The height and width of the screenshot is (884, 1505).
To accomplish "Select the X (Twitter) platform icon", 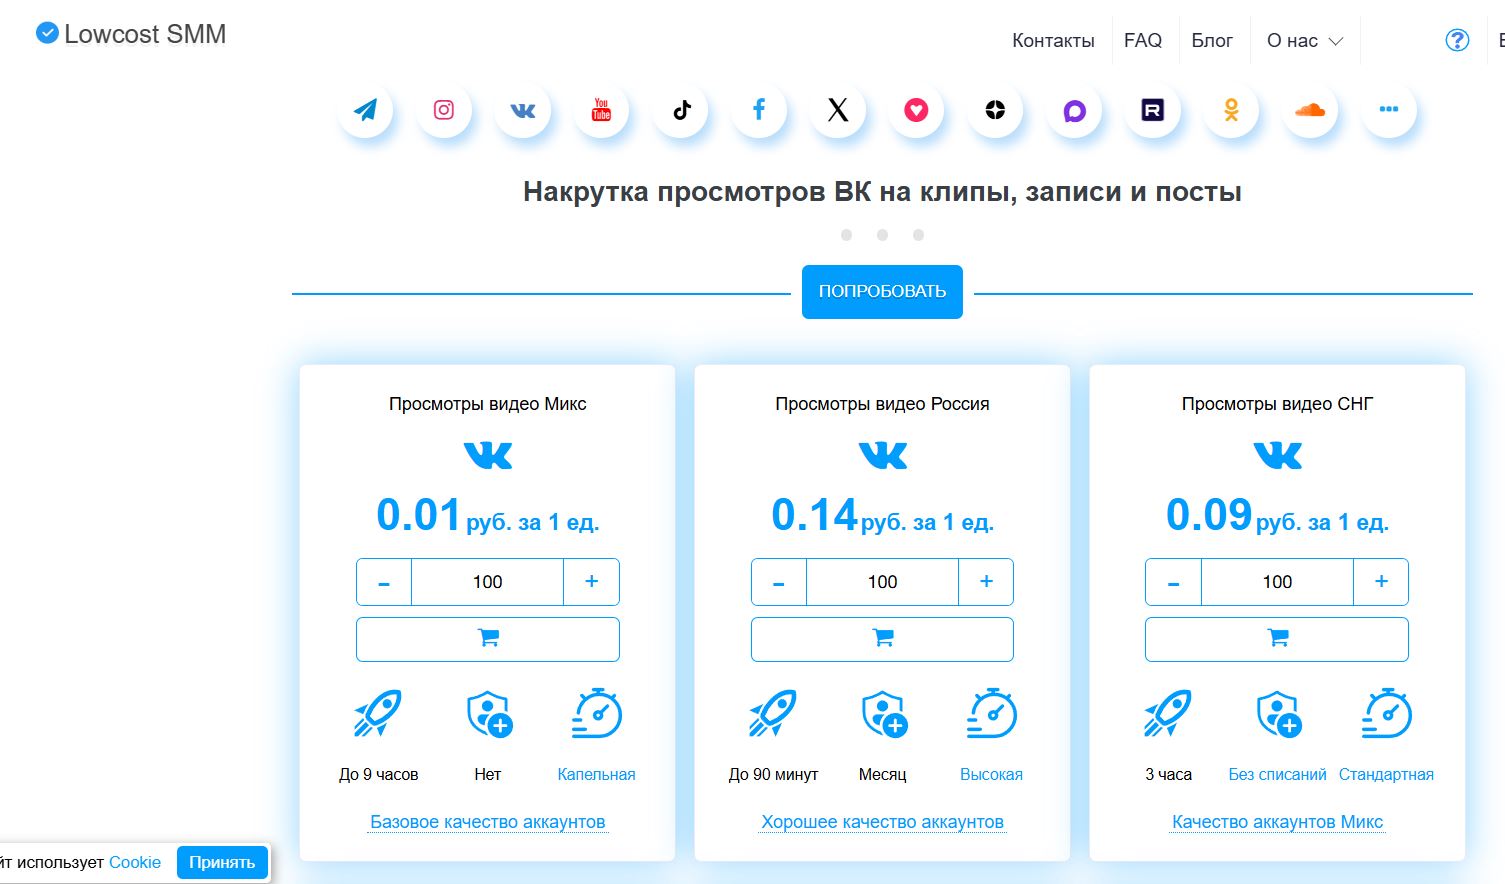I will 837,110.
